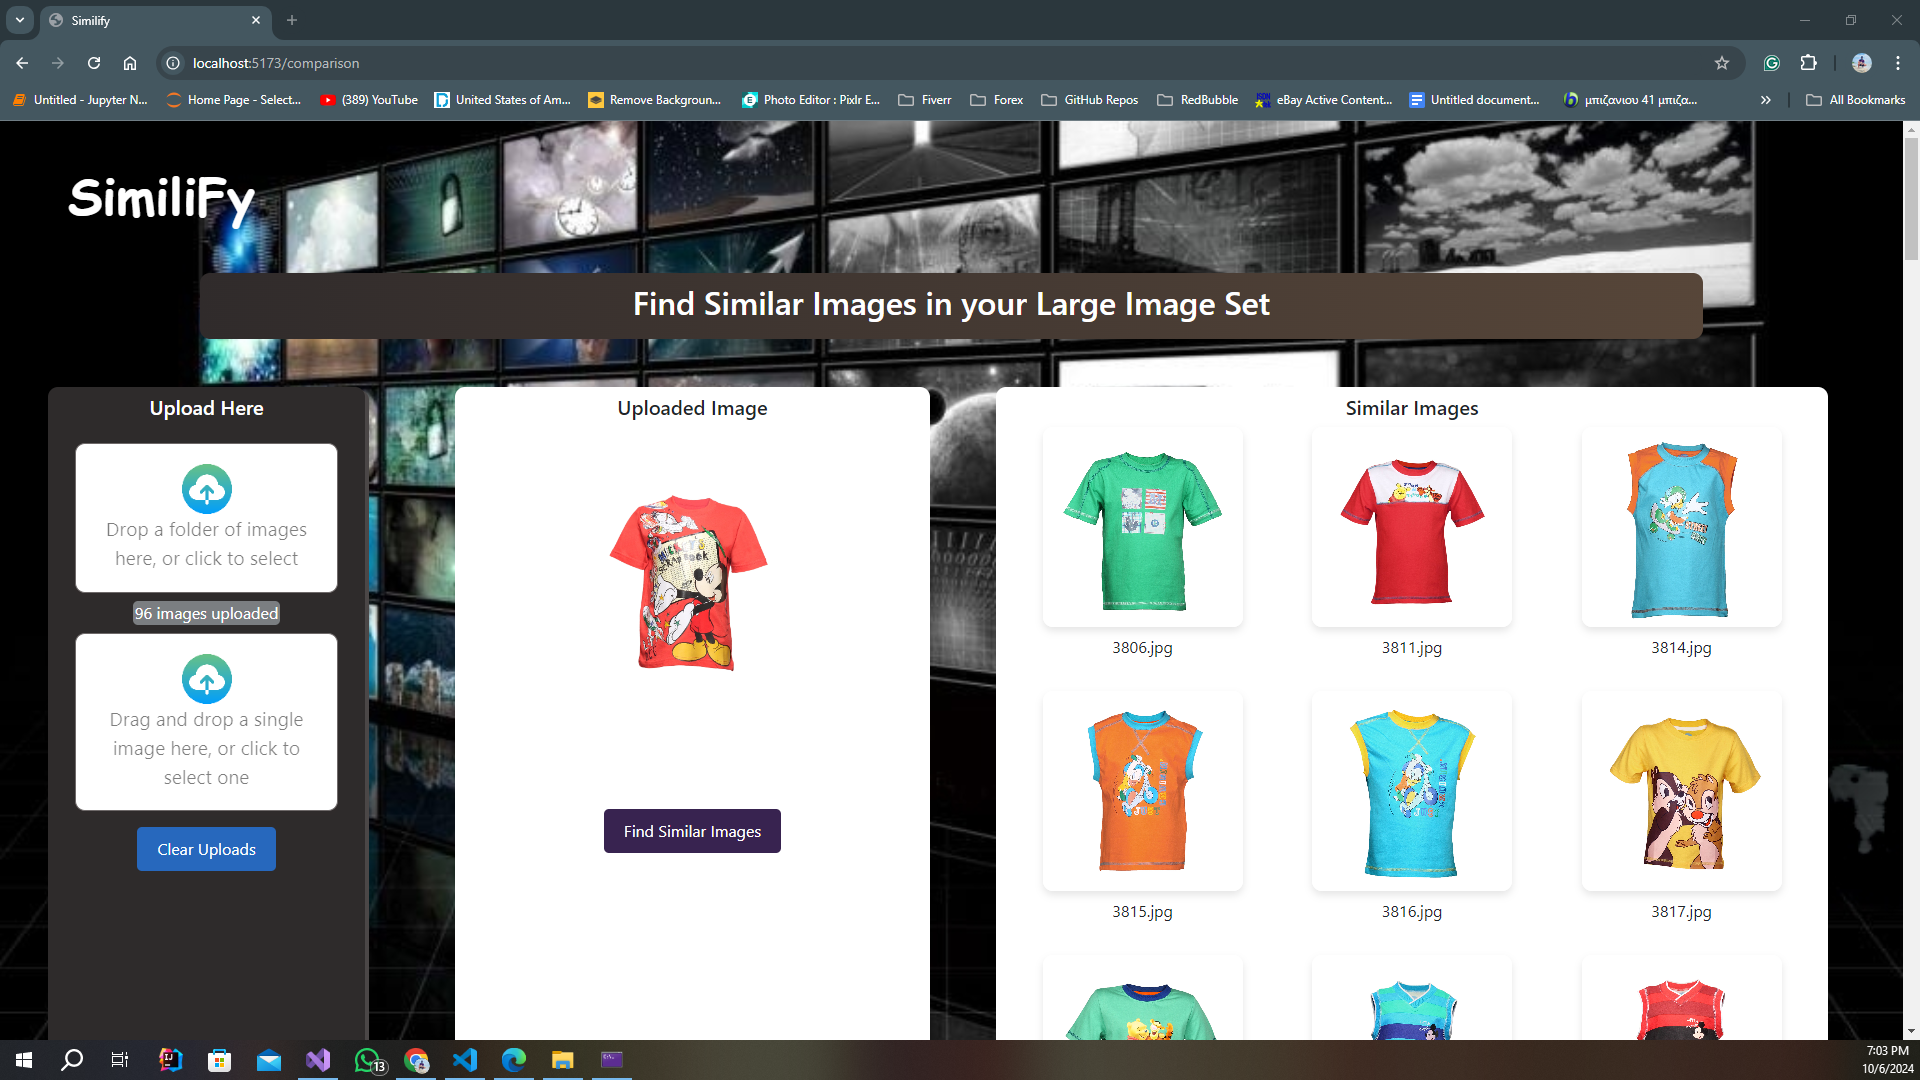The height and width of the screenshot is (1080, 1920).
Task: Show more bookmarks with double chevron
Action: pyautogui.click(x=1766, y=100)
